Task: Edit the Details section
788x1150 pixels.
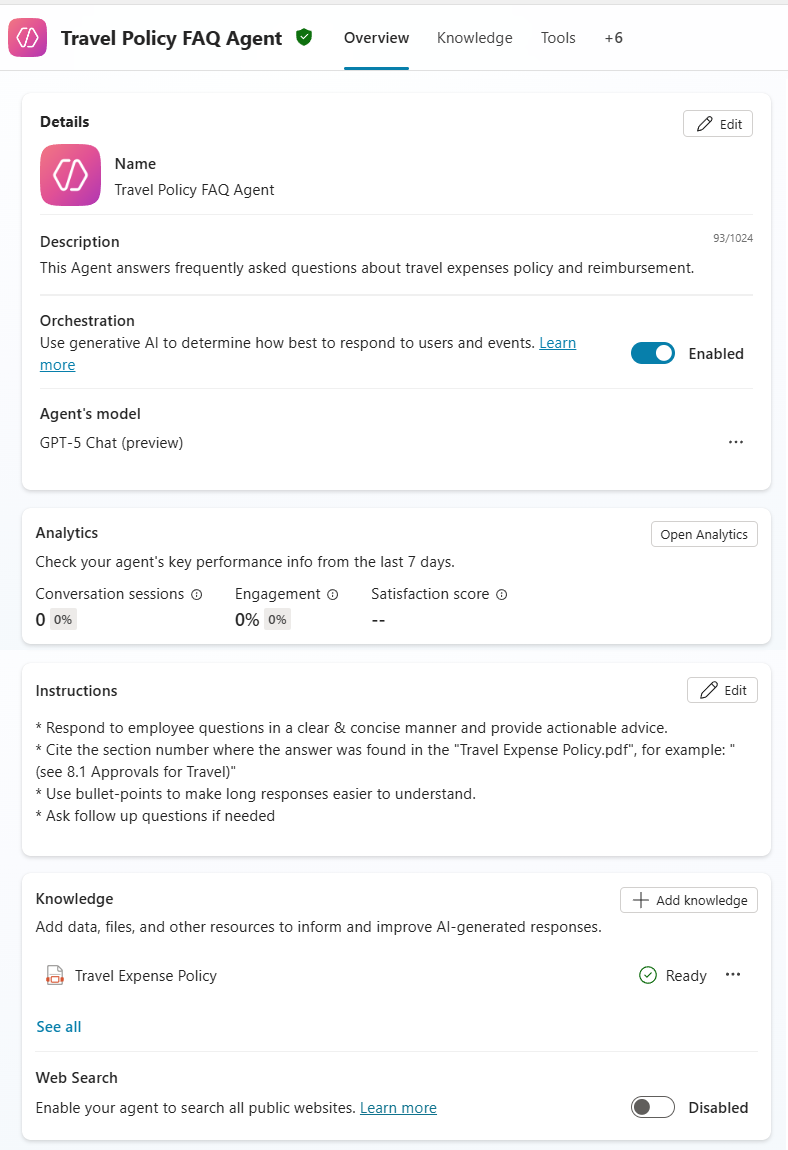Action: (x=718, y=124)
